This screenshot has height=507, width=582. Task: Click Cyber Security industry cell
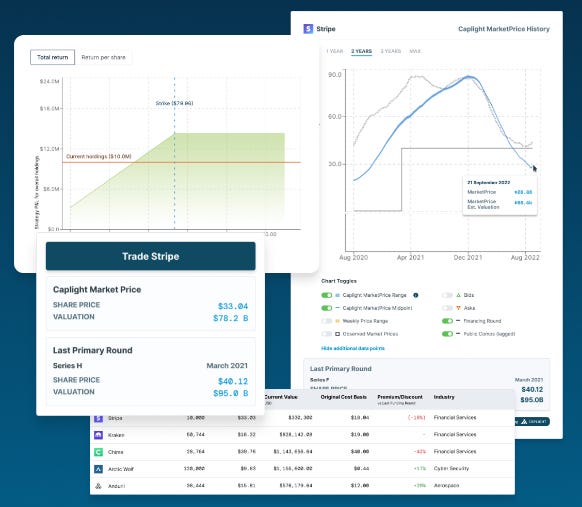pyautogui.click(x=451, y=468)
